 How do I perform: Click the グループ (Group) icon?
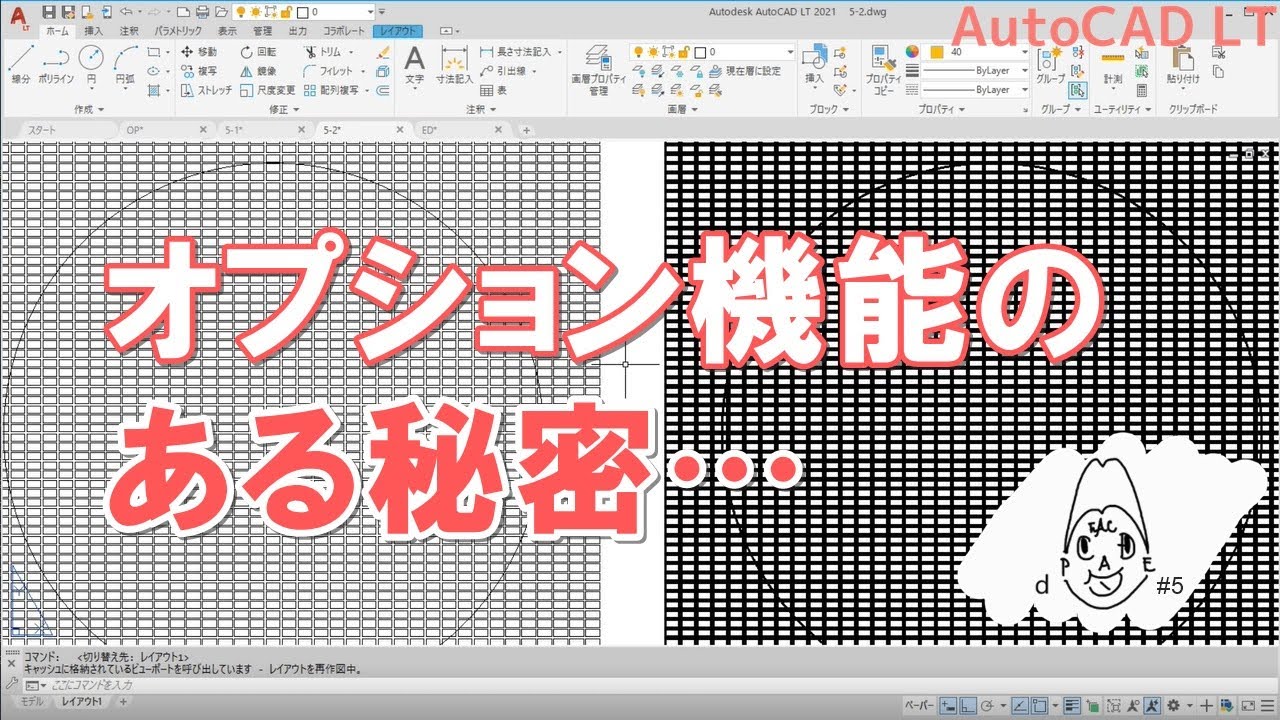tap(1050, 64)
